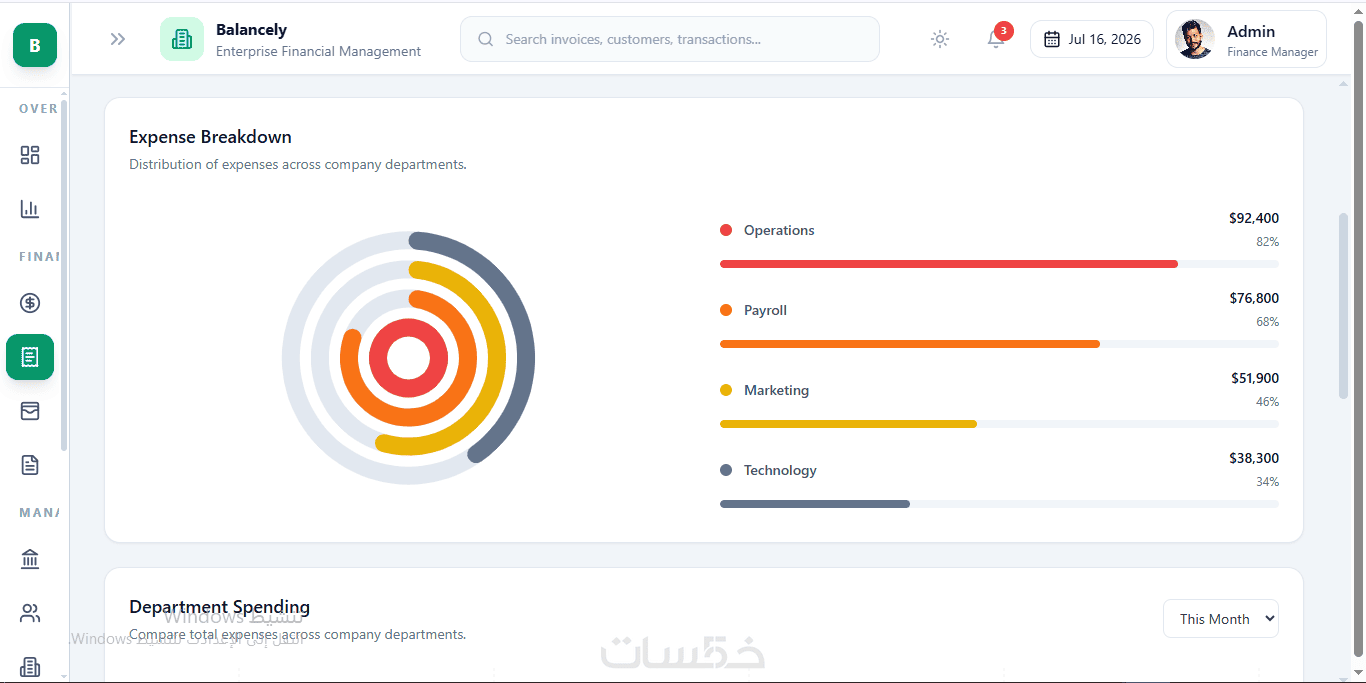Click the Jul 16, 2026 date button
The height and width of the screenshot is (683, 1366).
tap(1092, 39)
